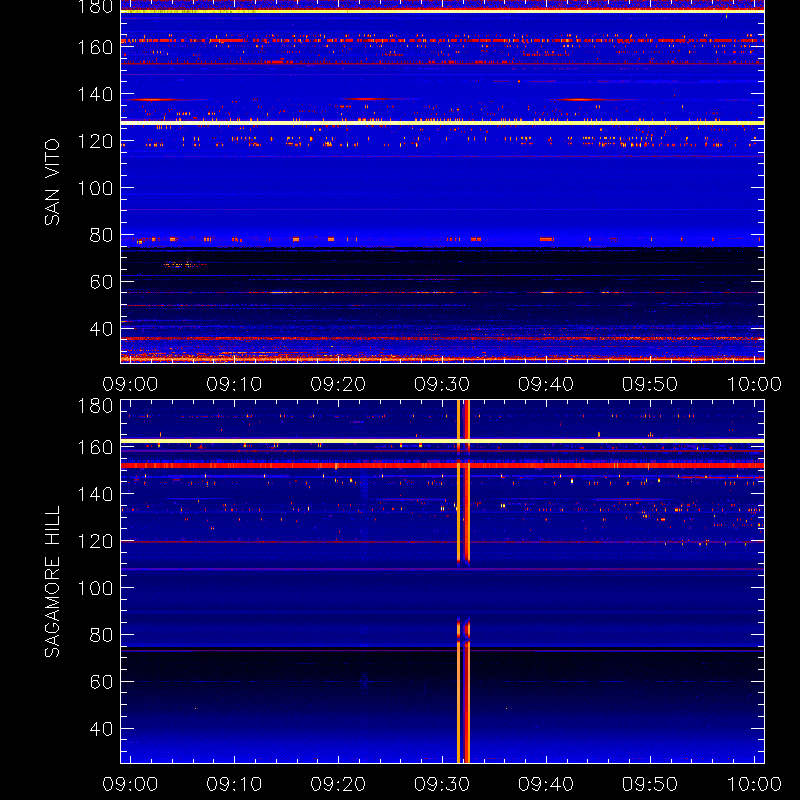Pick the 160 label on Sagamore Hill axis
This screenshot has height=800, width=800.
click(x=95, y=447)
